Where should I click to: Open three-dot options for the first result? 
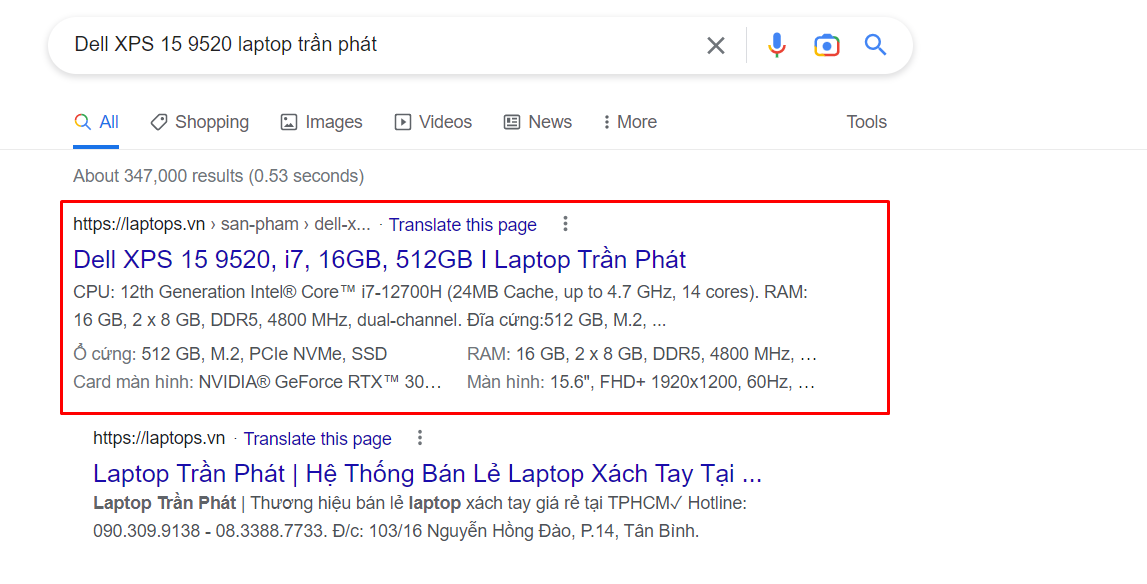coord(566,224)
